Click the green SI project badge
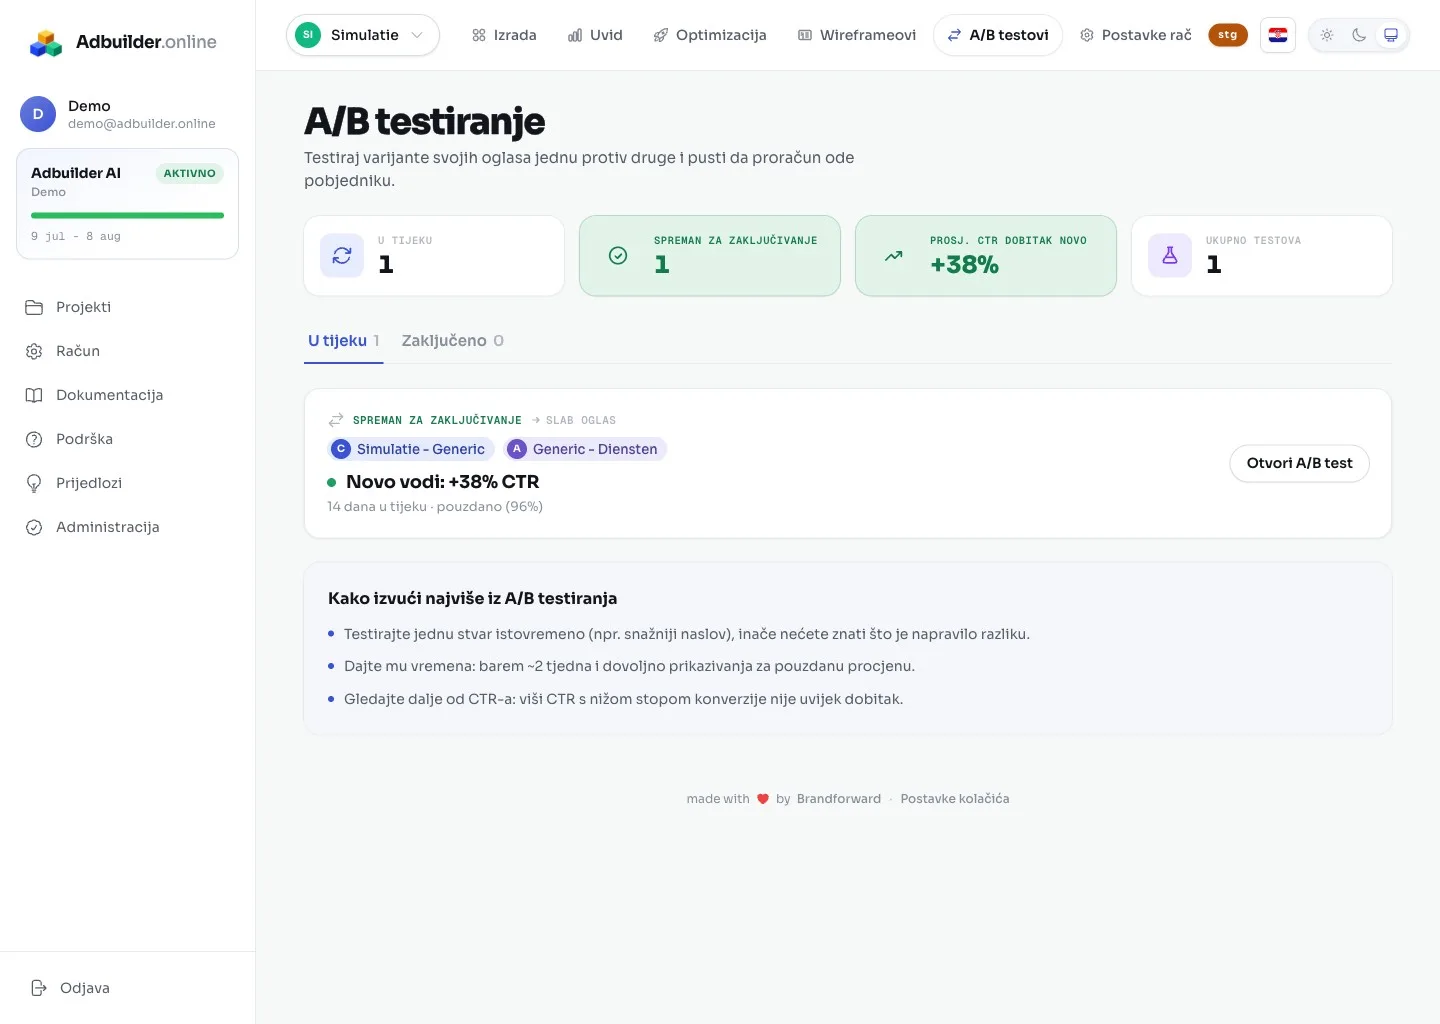The image size is (1440, 1024). click(x=308, y=35)
